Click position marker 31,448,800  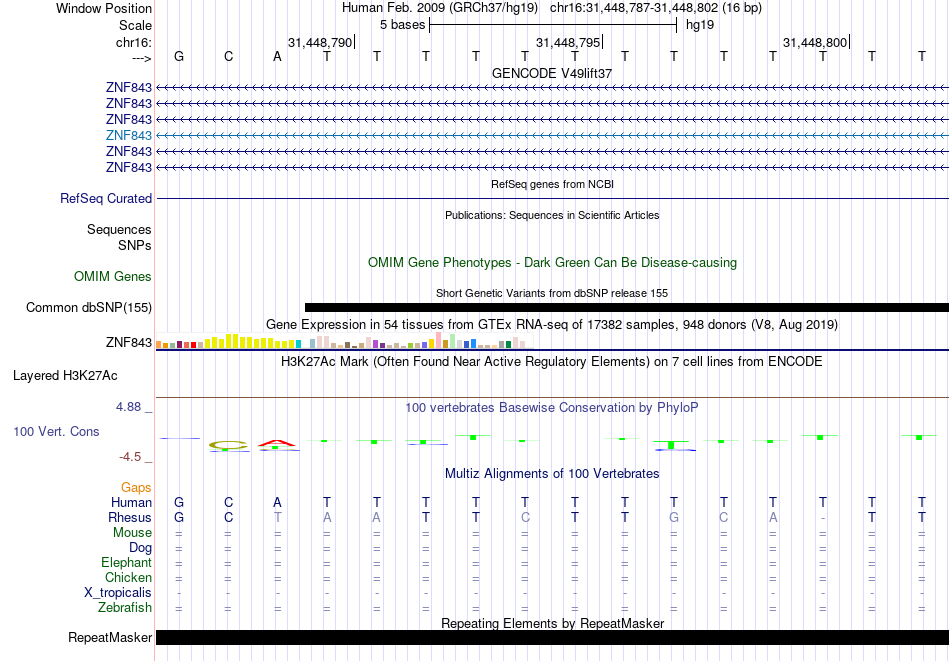point(815,42)
